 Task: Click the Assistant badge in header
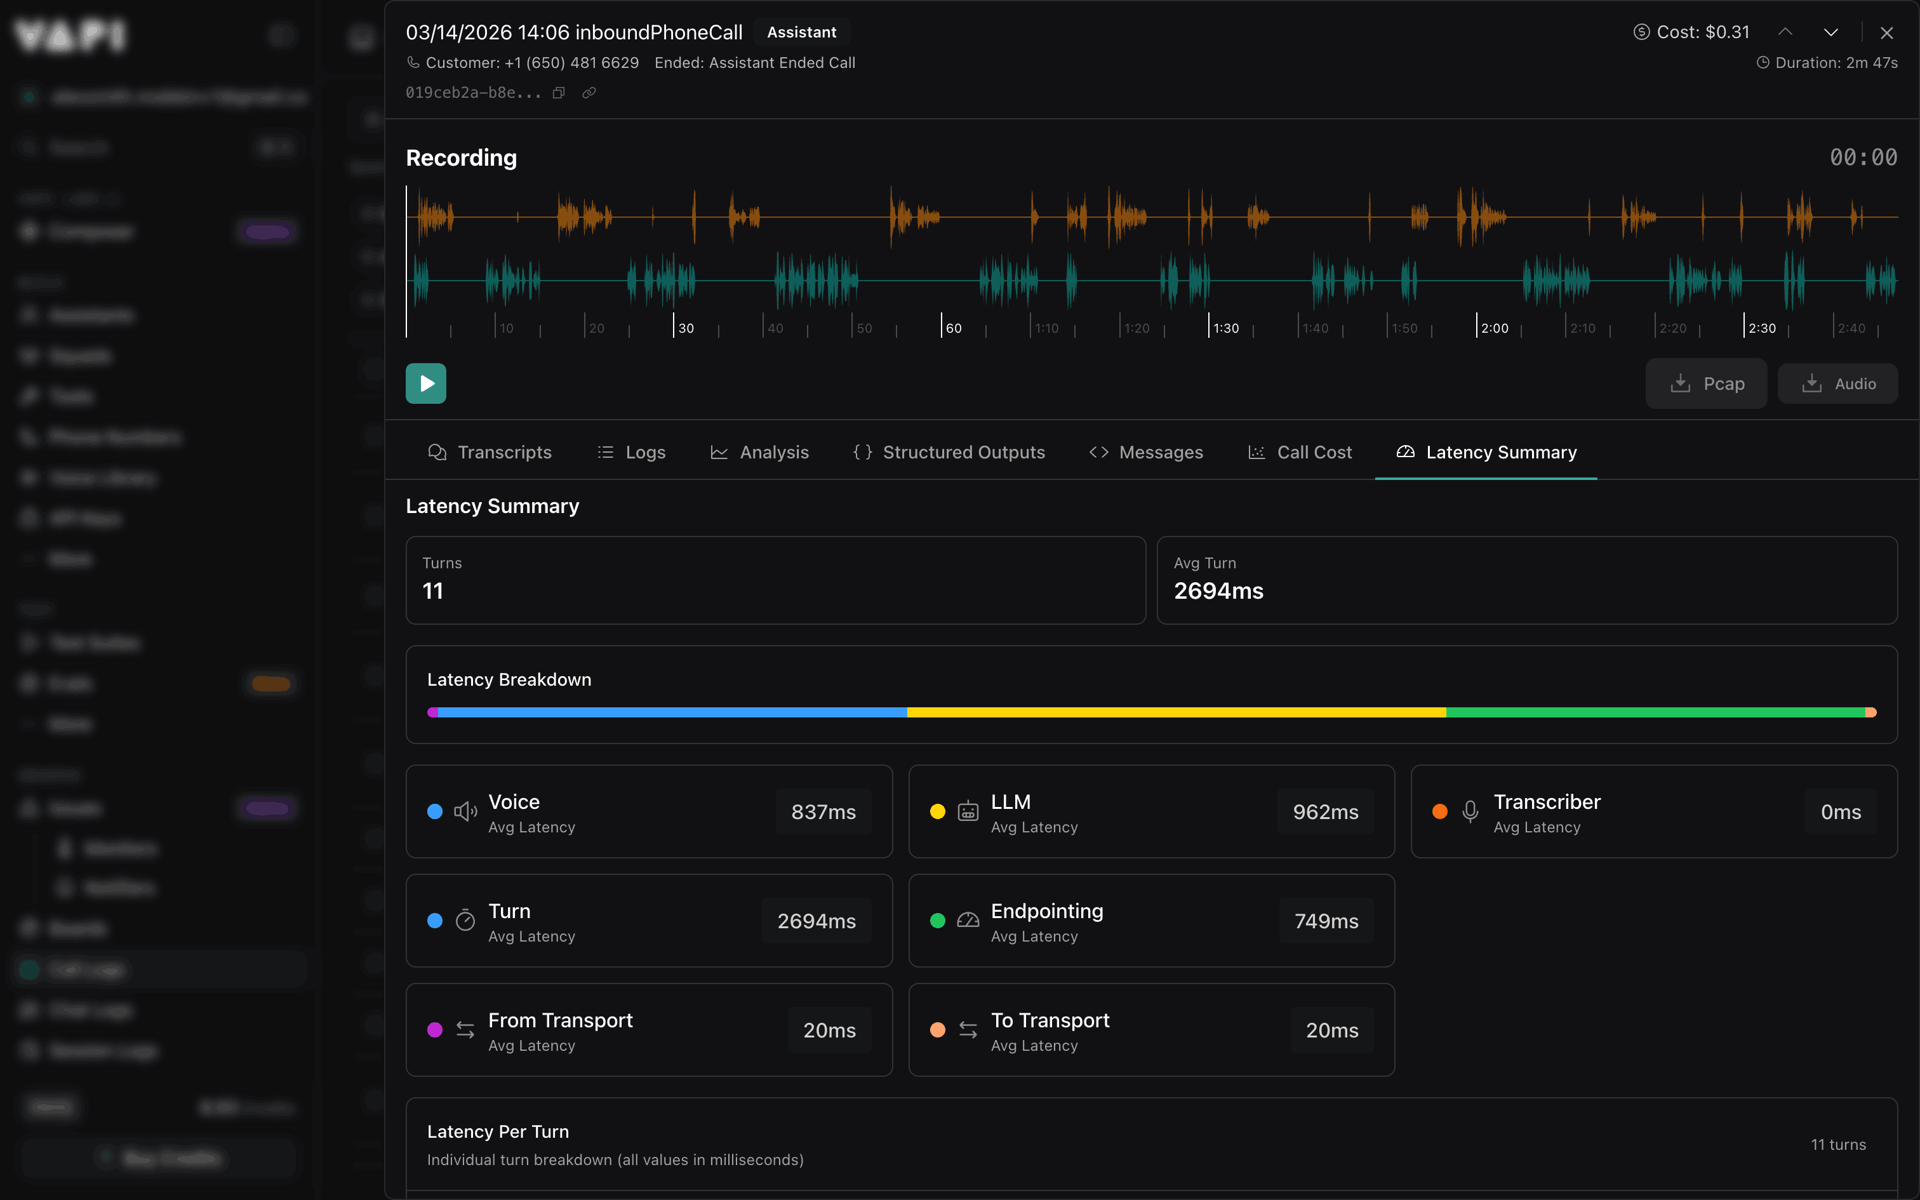click(x=801, y=32)
